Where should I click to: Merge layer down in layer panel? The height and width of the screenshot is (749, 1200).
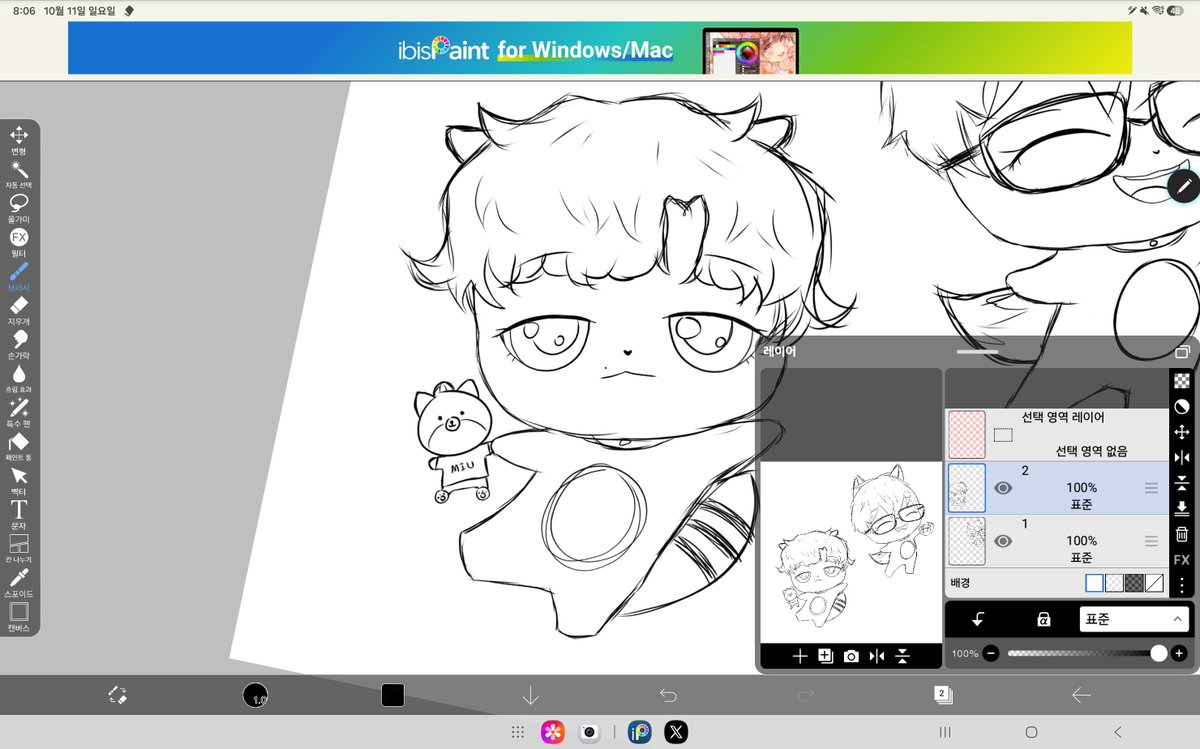(x=1181, y=508)
